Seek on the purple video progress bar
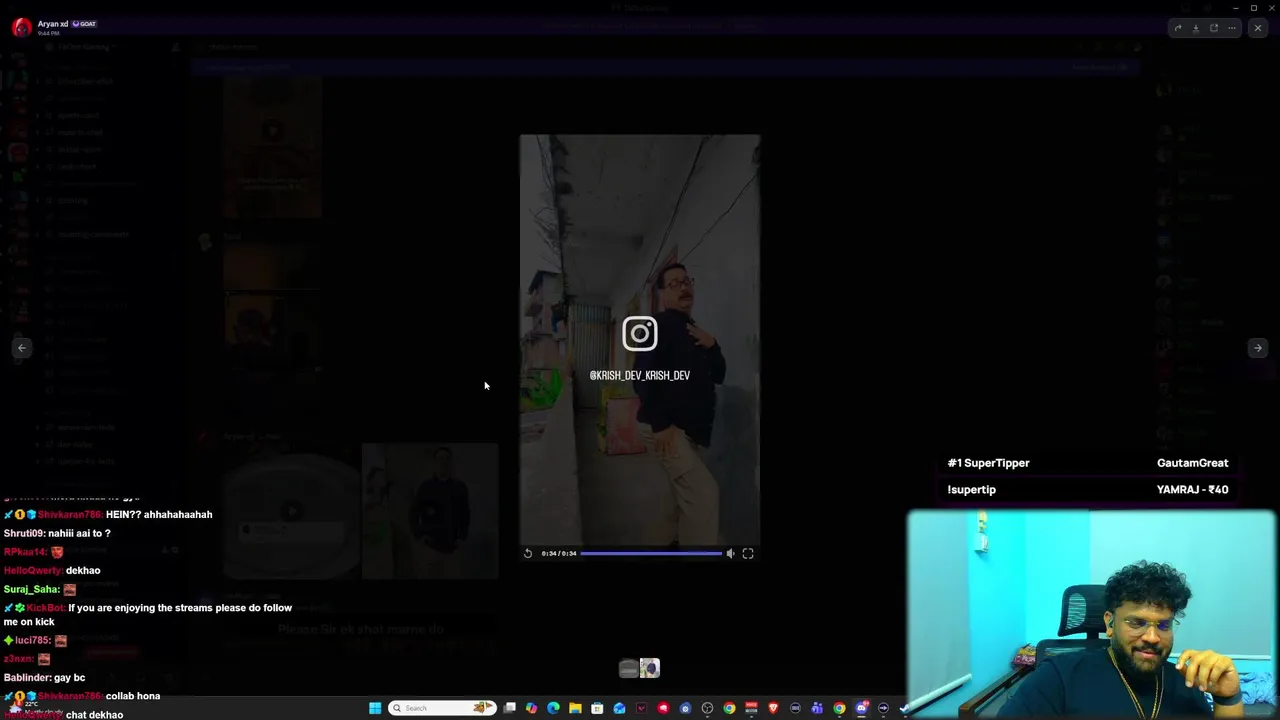 point(651,553)
